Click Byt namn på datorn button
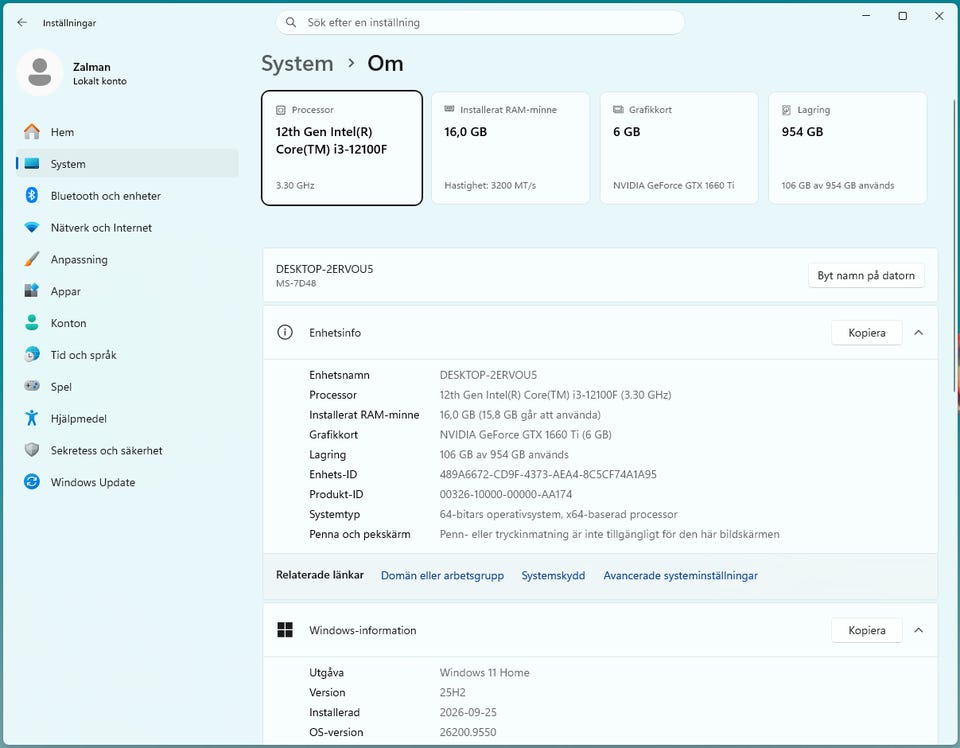The height and width of the screenshot is (748, 960). point(866,275)
